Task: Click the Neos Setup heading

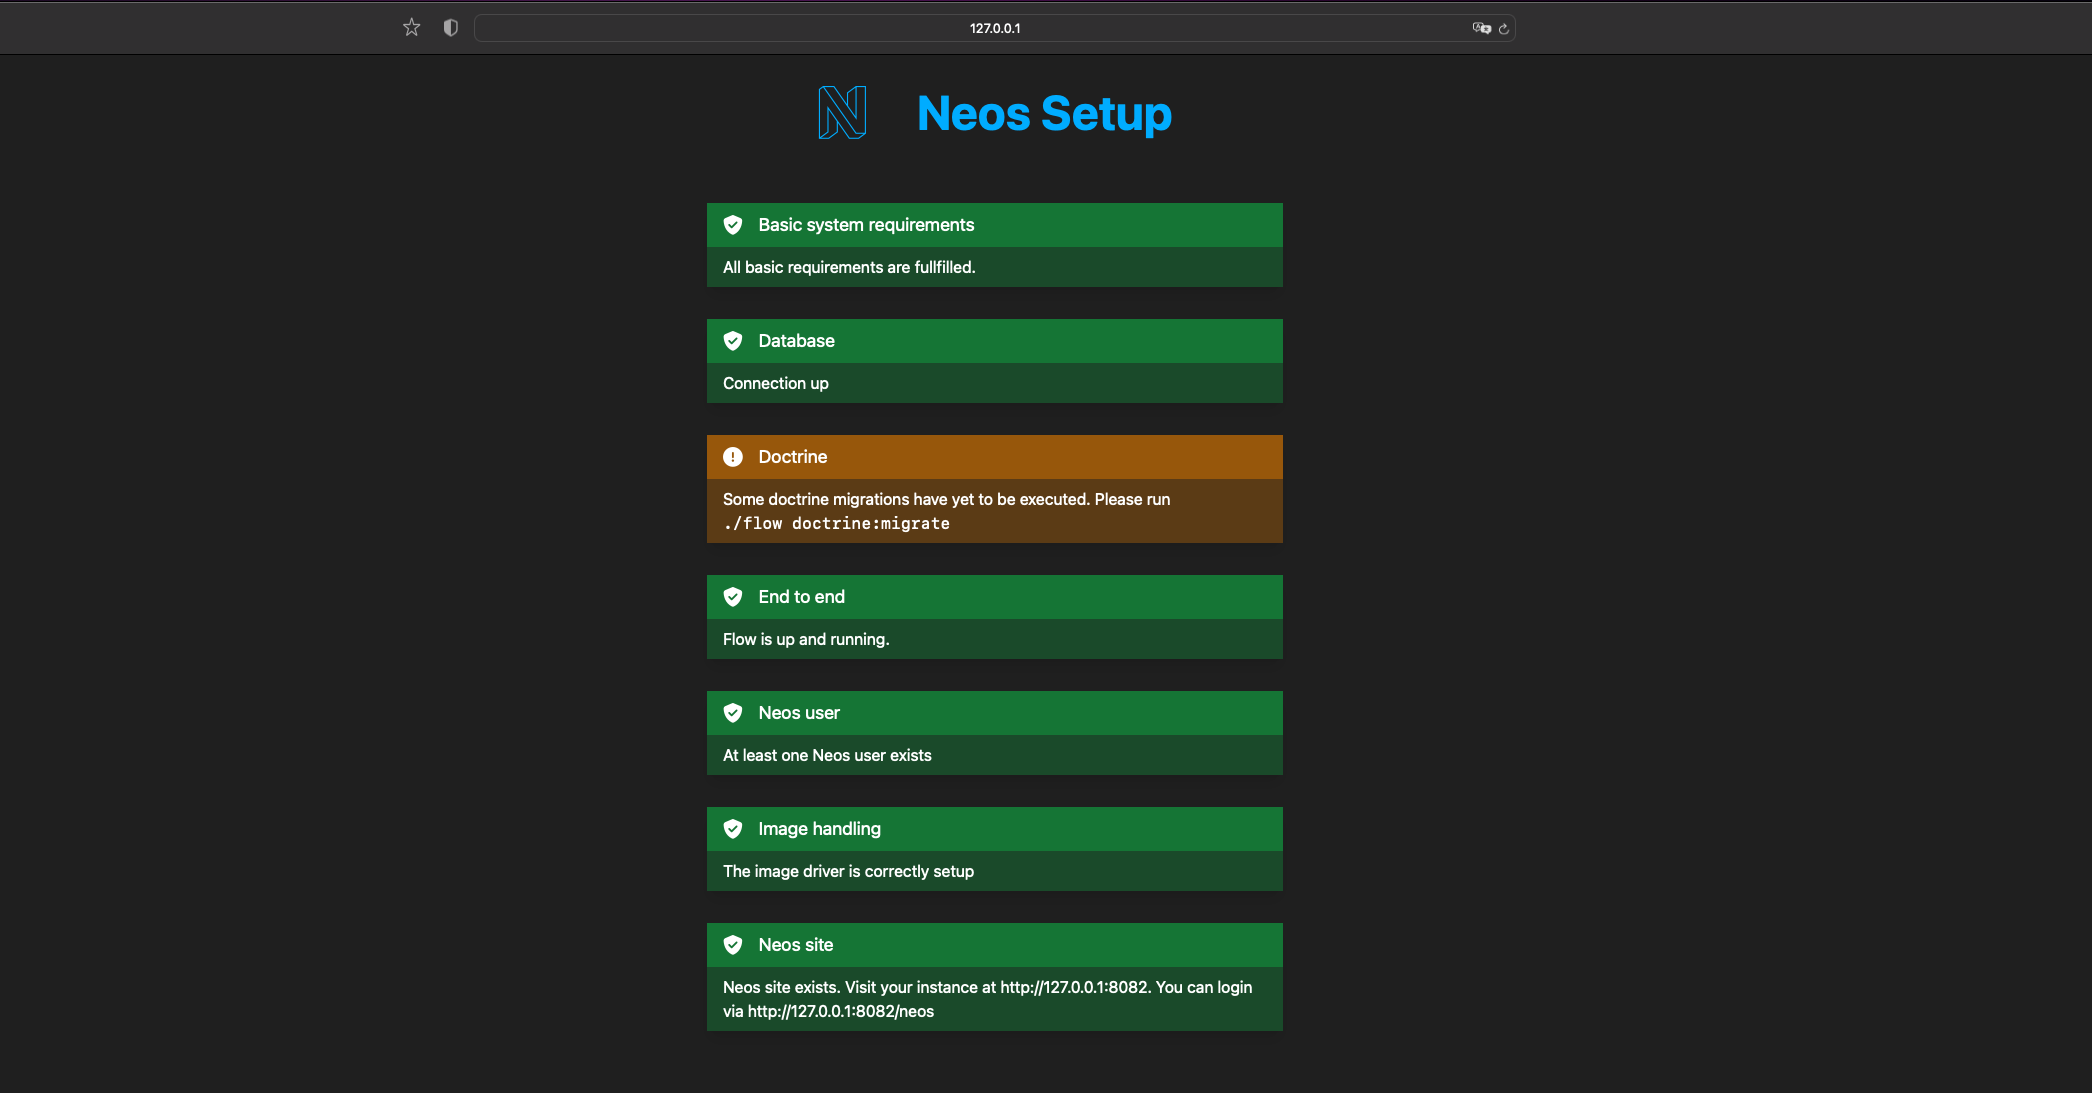Action: click(x=1044, y=113)
